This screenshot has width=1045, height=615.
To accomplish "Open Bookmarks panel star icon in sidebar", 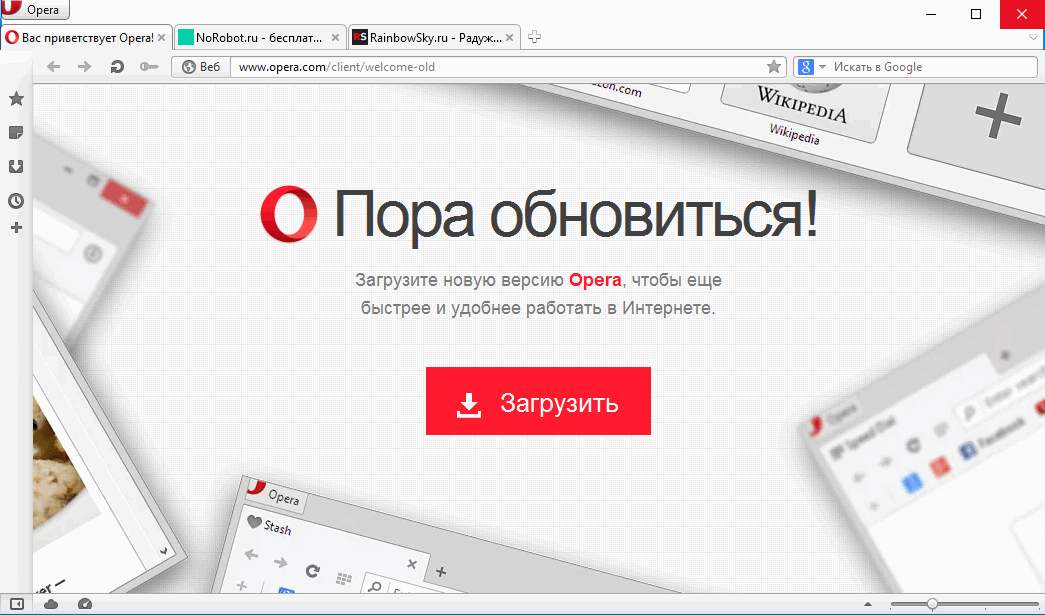I will pyautogui.click(x=16, y=99).
